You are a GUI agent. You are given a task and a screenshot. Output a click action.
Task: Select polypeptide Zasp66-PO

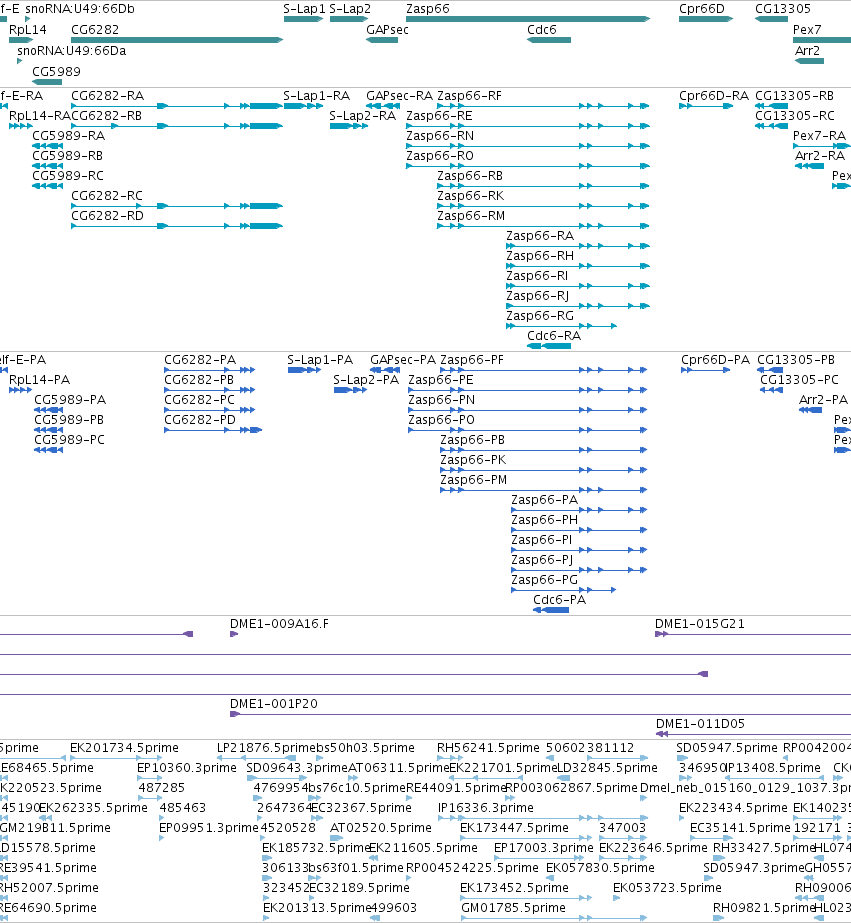(x=528, y=430)
